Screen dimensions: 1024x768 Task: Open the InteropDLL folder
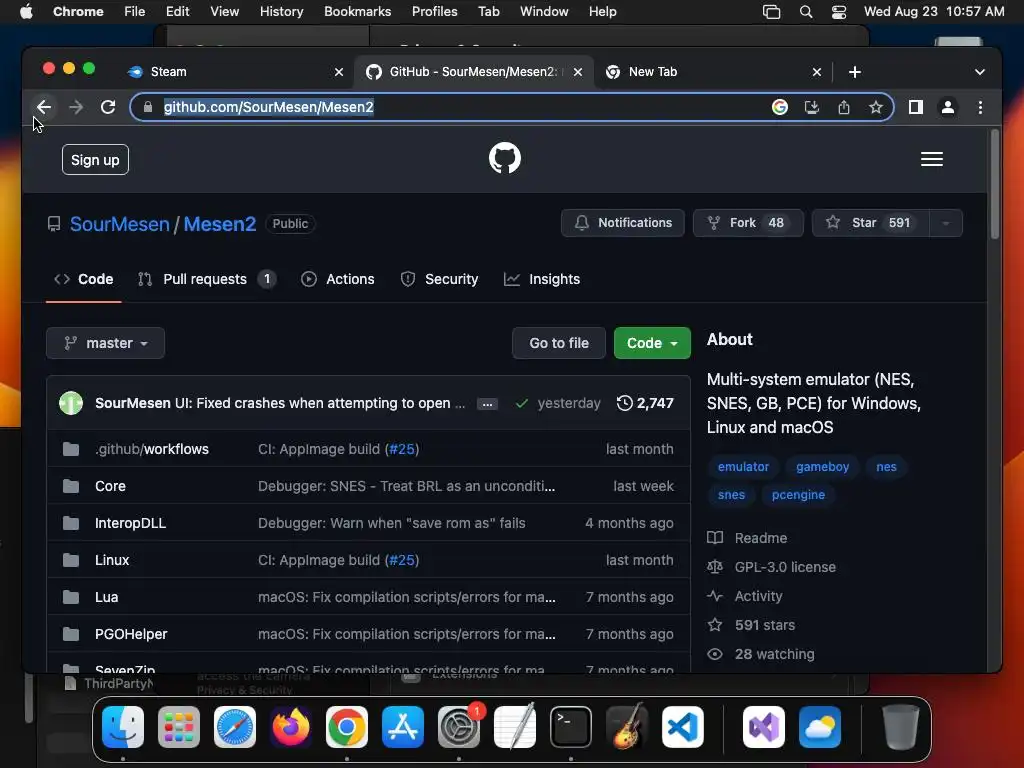click(131, 523)
